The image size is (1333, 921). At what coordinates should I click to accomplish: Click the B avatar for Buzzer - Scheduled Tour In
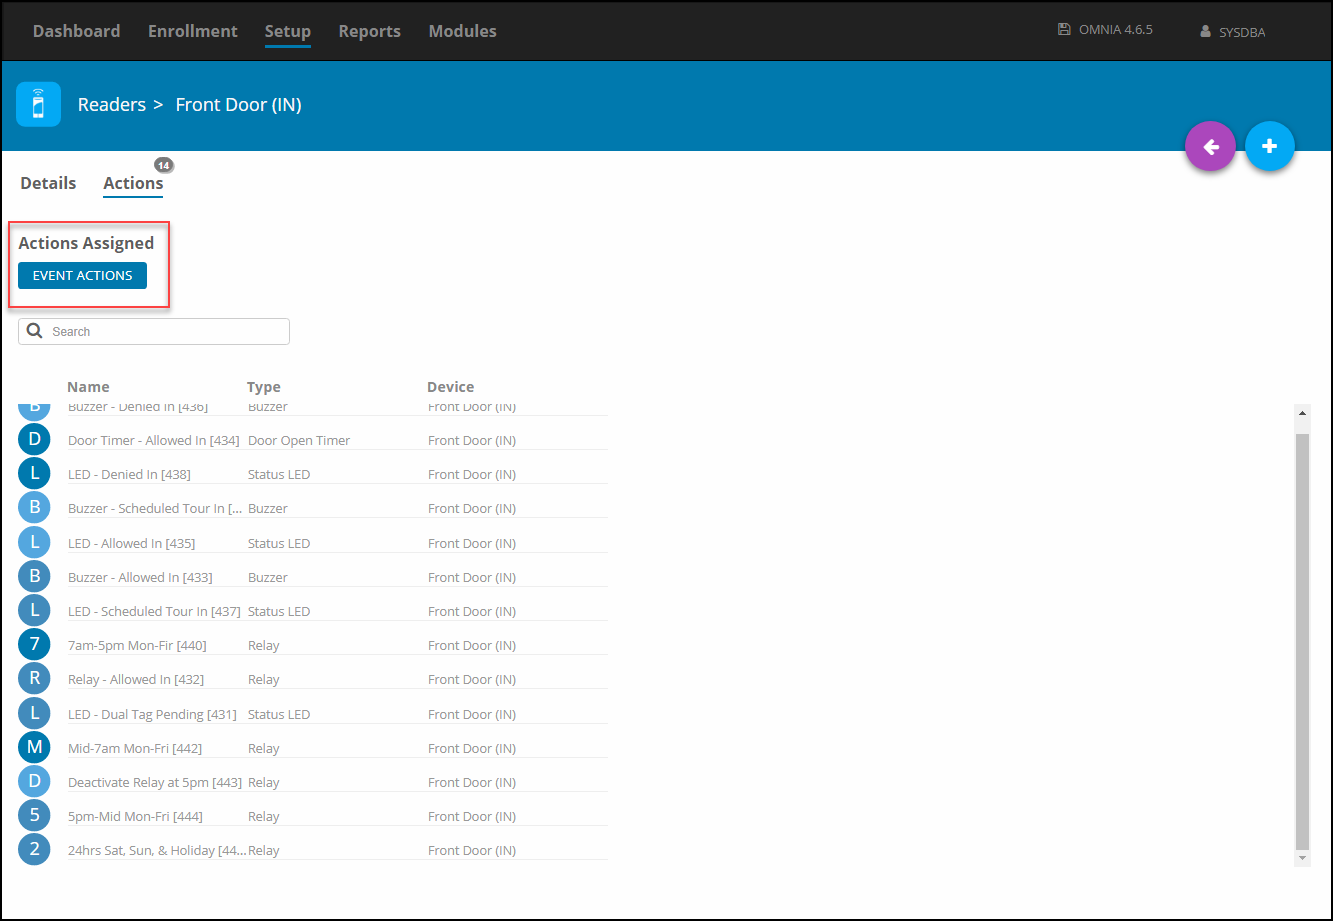point(34,508)
